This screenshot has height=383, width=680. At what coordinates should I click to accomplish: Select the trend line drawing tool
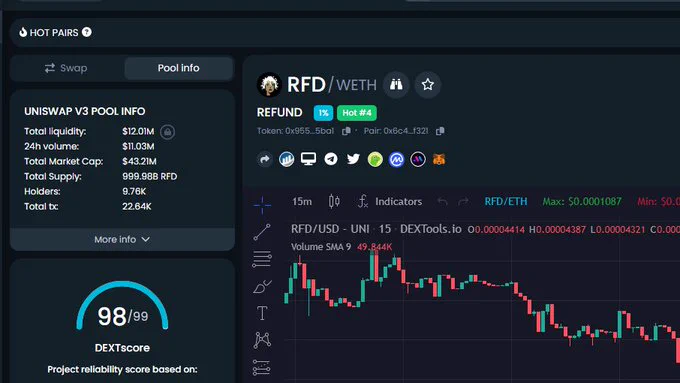(262, 232)
